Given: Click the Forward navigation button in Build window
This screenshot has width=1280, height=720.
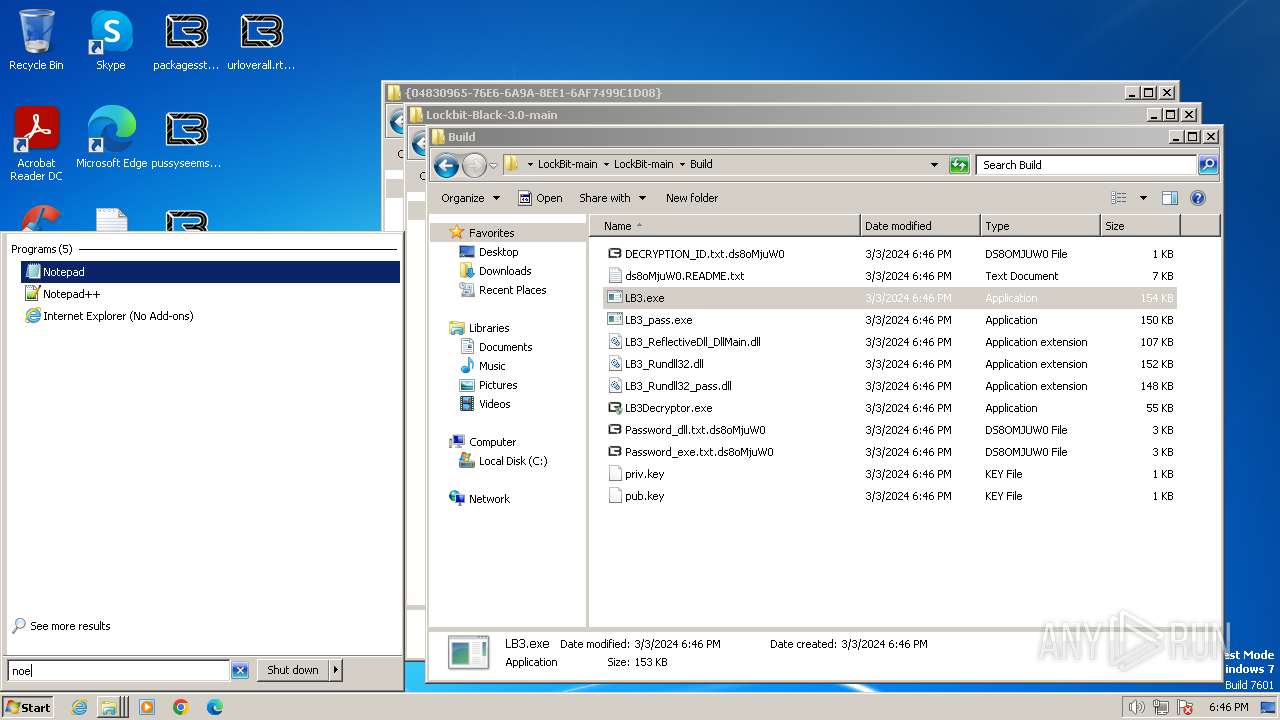Looking at the screenshot, I should (474, 165).
